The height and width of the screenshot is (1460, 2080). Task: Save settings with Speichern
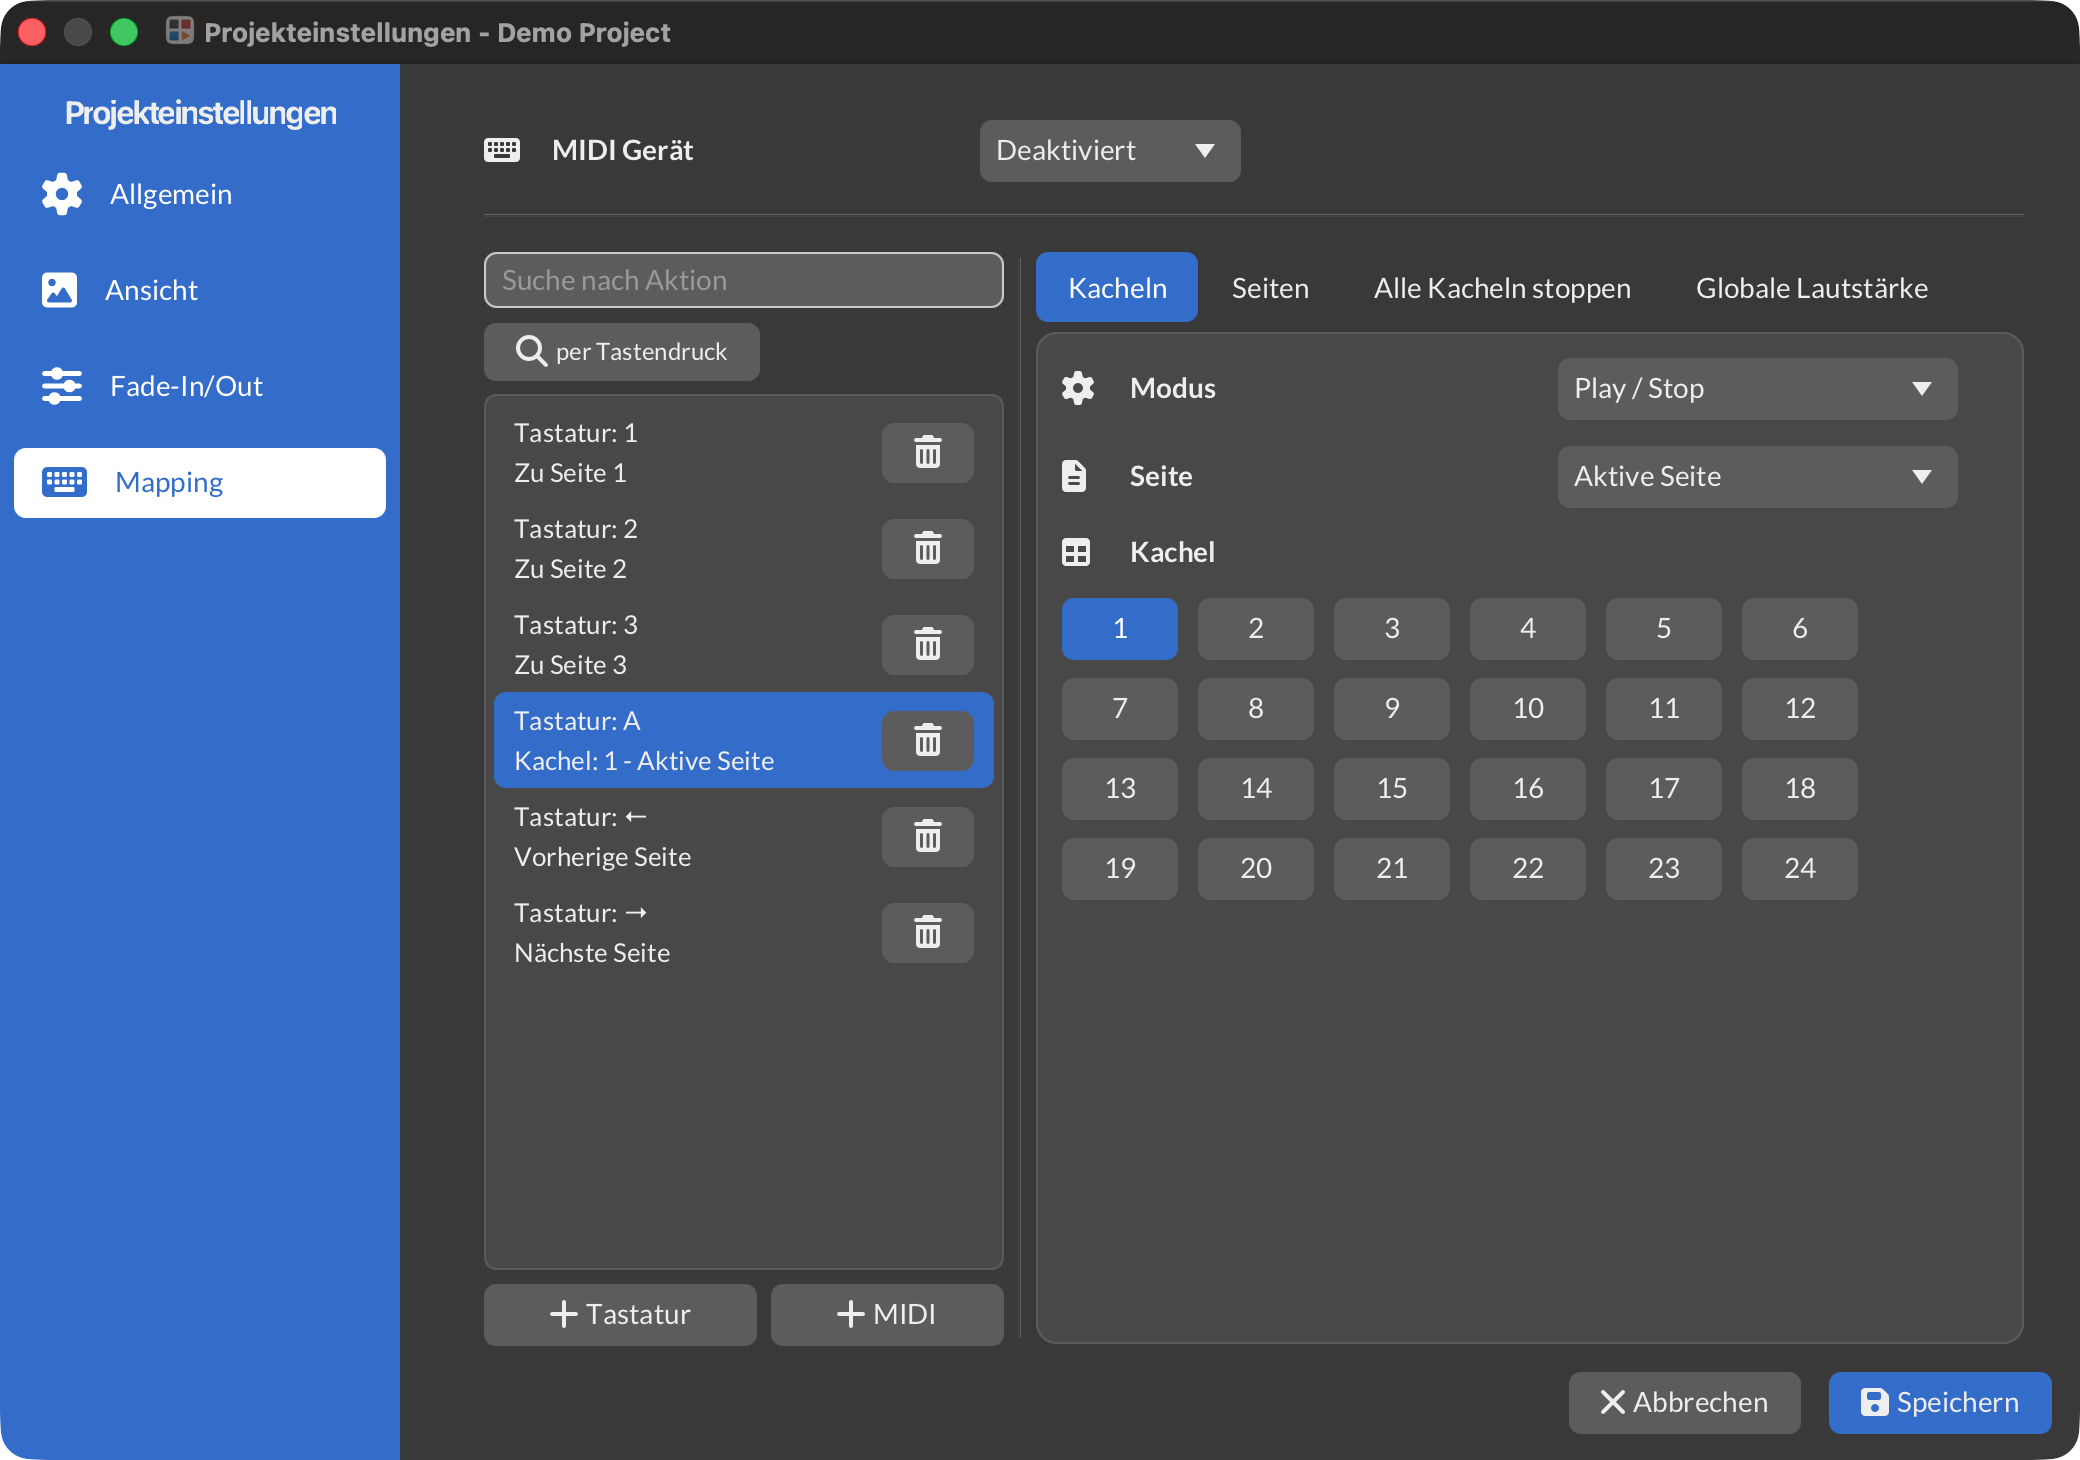(x=1939, y=1402)
